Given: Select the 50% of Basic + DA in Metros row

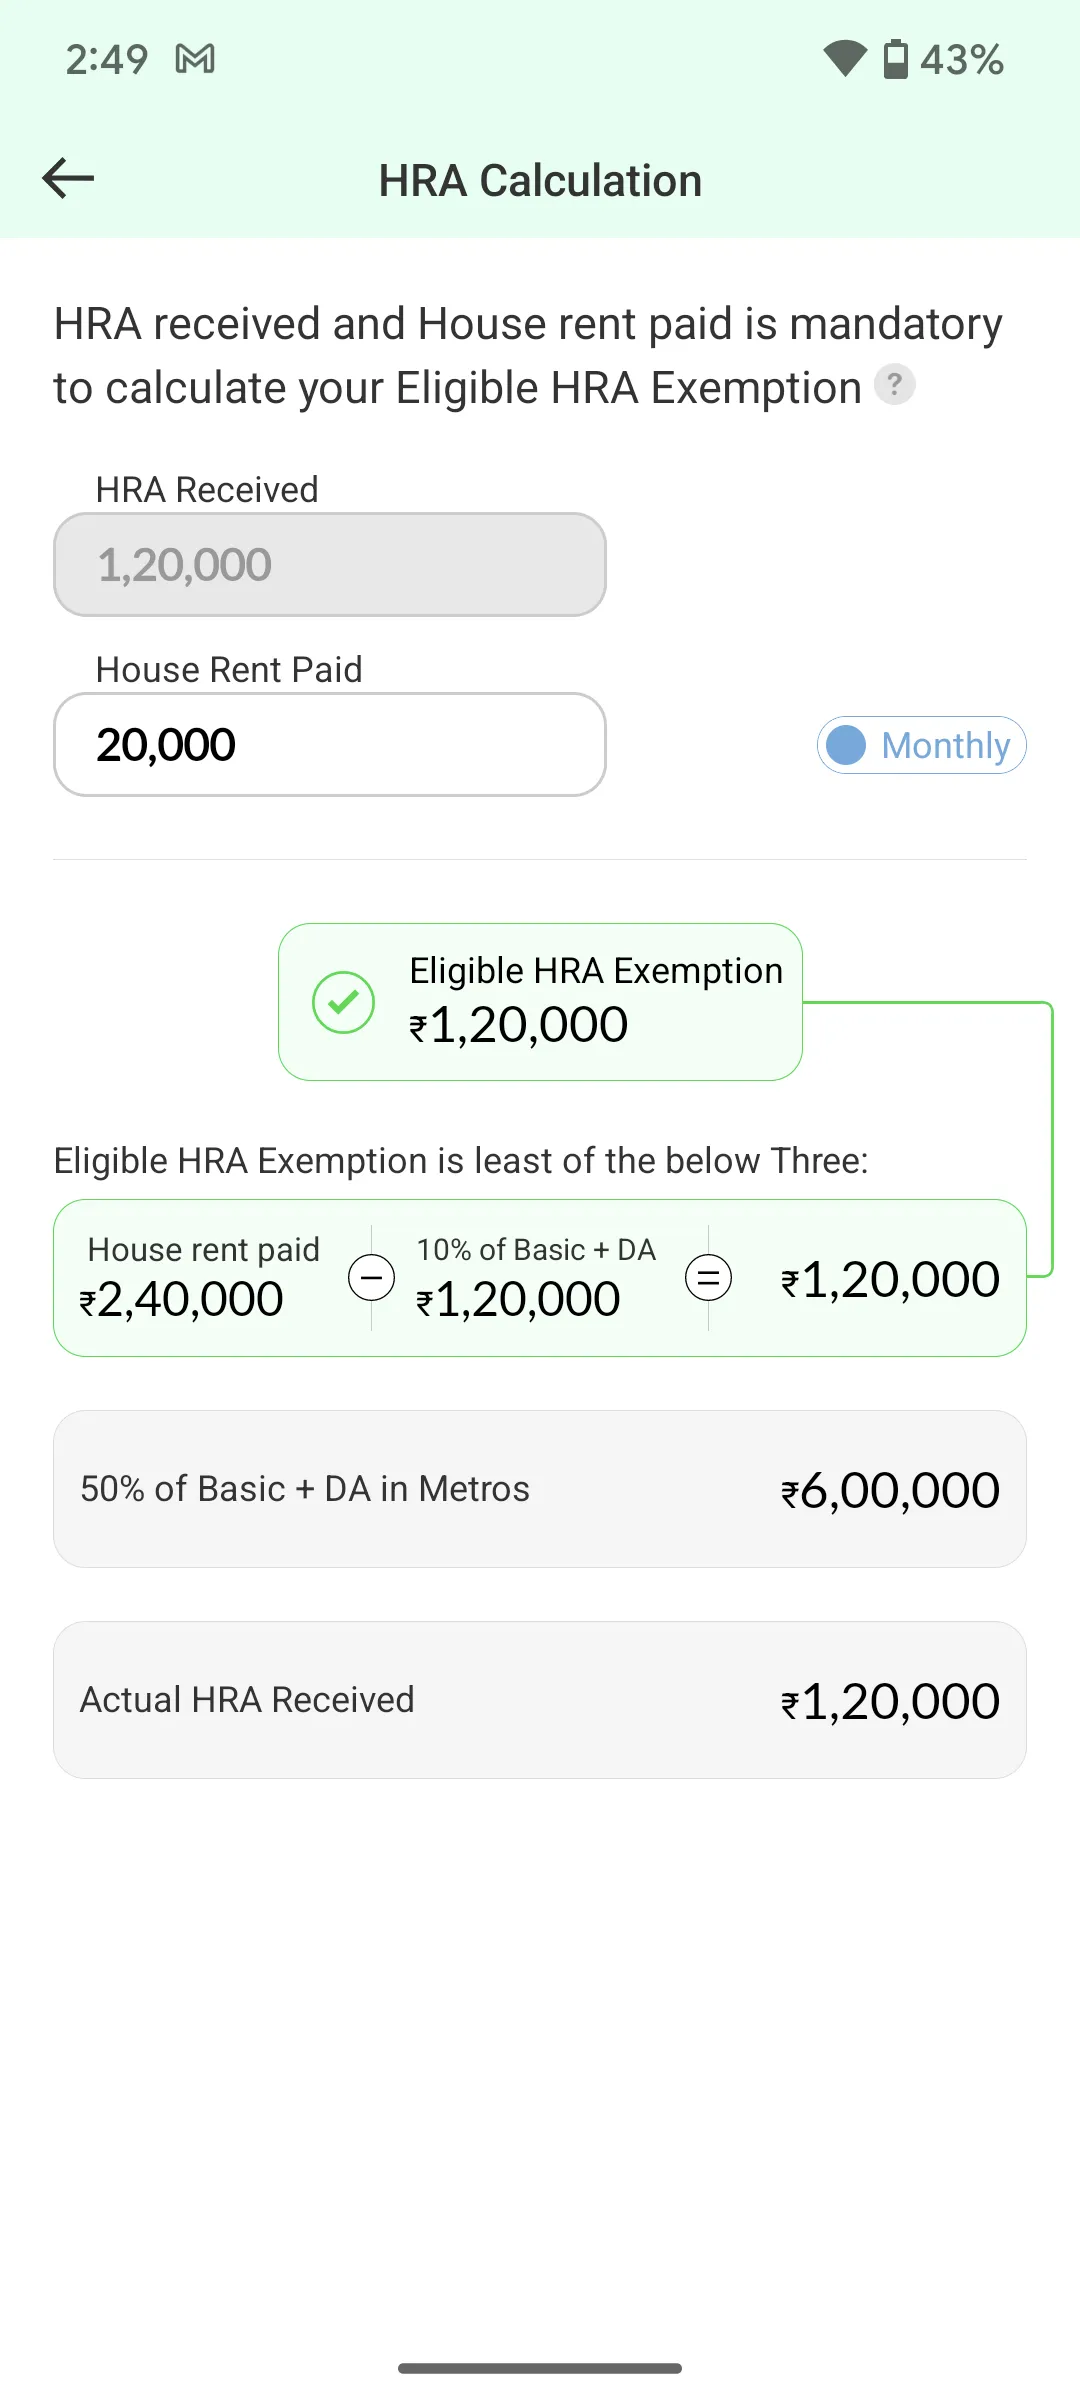Looking at the screenshot, I should [540, 1489].
